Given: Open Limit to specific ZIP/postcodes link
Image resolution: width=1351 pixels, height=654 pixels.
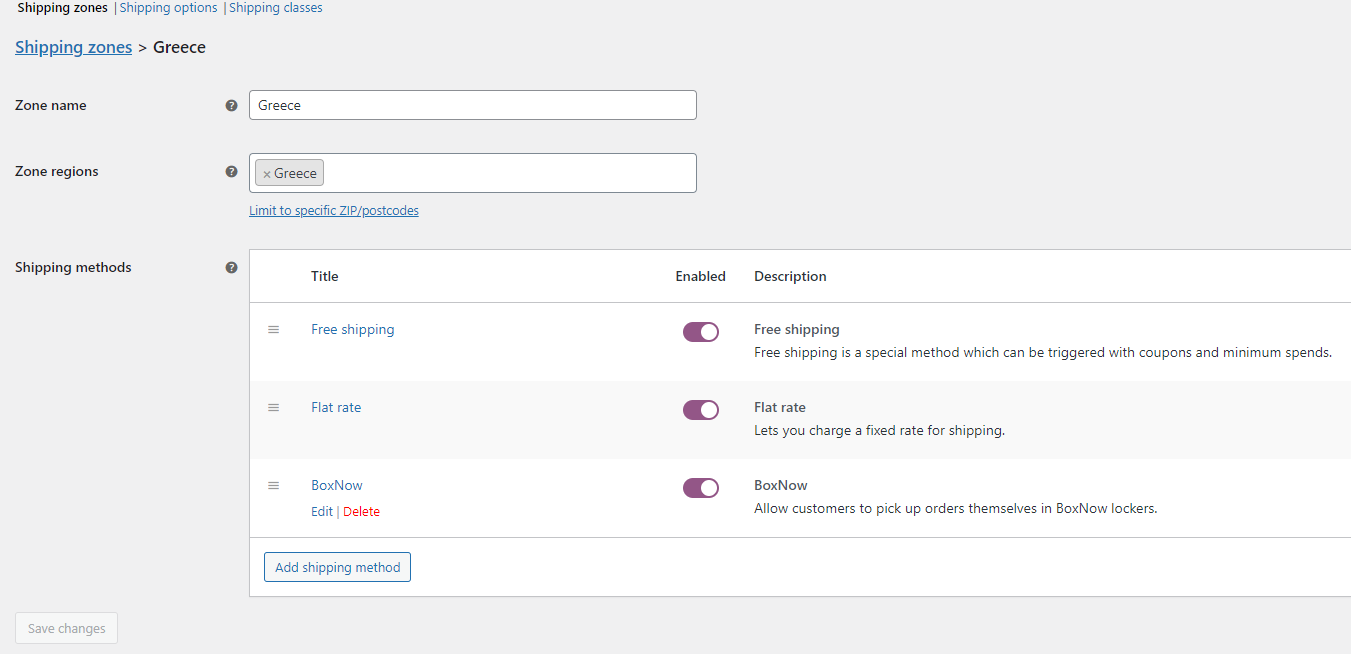Looking at the screenshot, I should [334, 211].
